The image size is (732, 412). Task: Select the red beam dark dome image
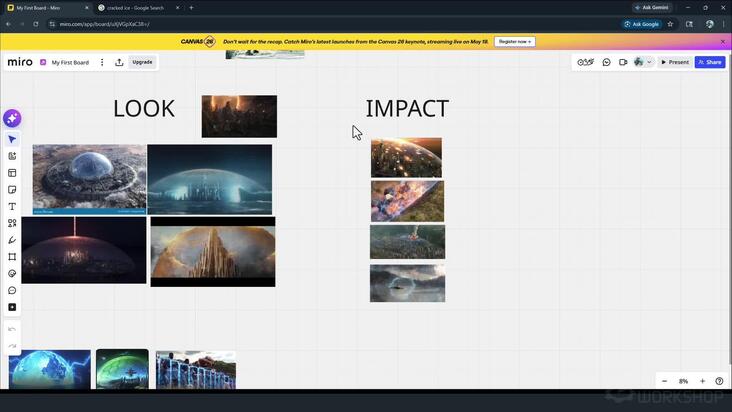(x=84, y=250)
